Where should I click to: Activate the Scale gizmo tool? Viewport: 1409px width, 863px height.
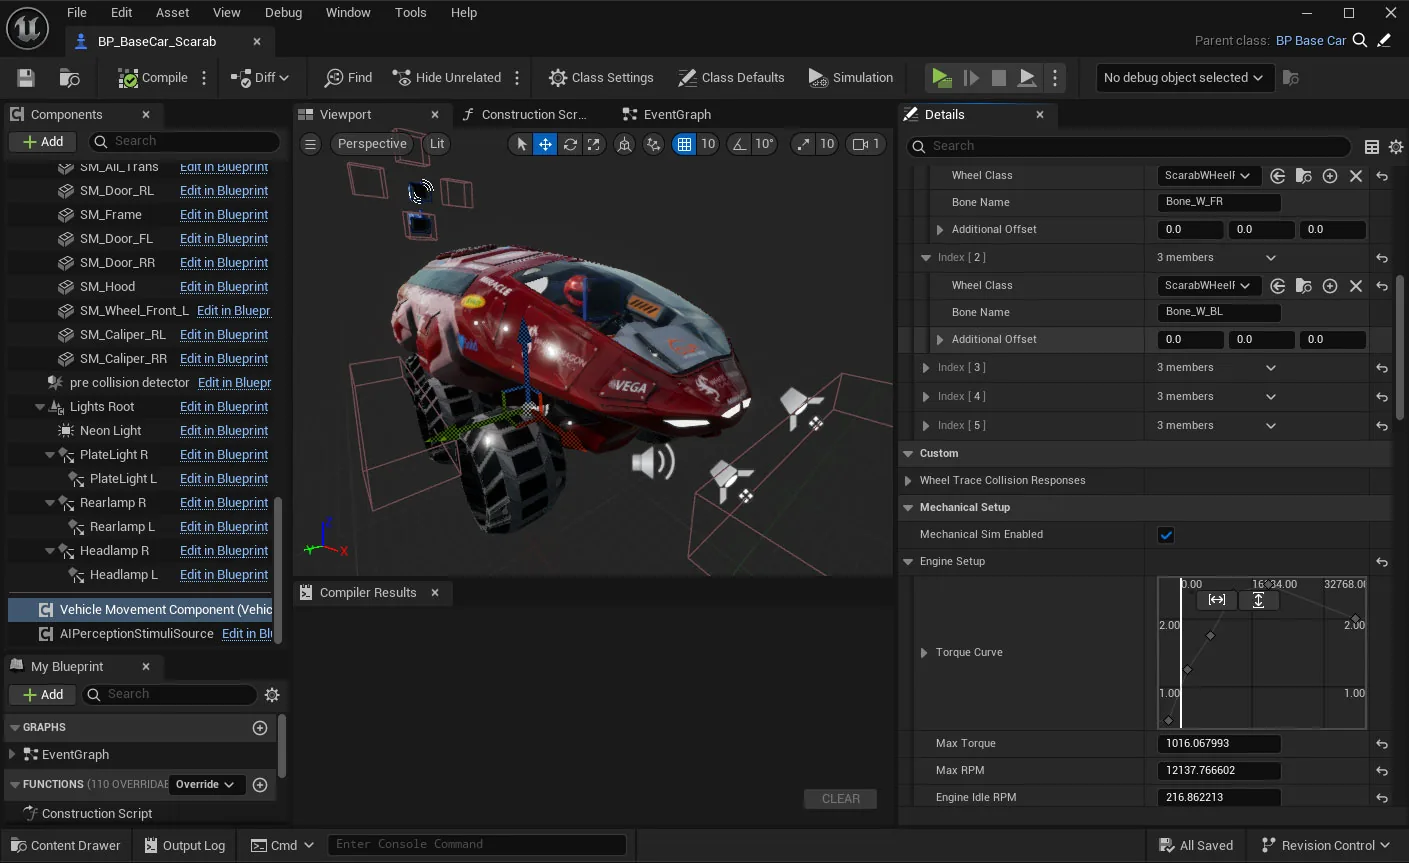tap(594, 144)
